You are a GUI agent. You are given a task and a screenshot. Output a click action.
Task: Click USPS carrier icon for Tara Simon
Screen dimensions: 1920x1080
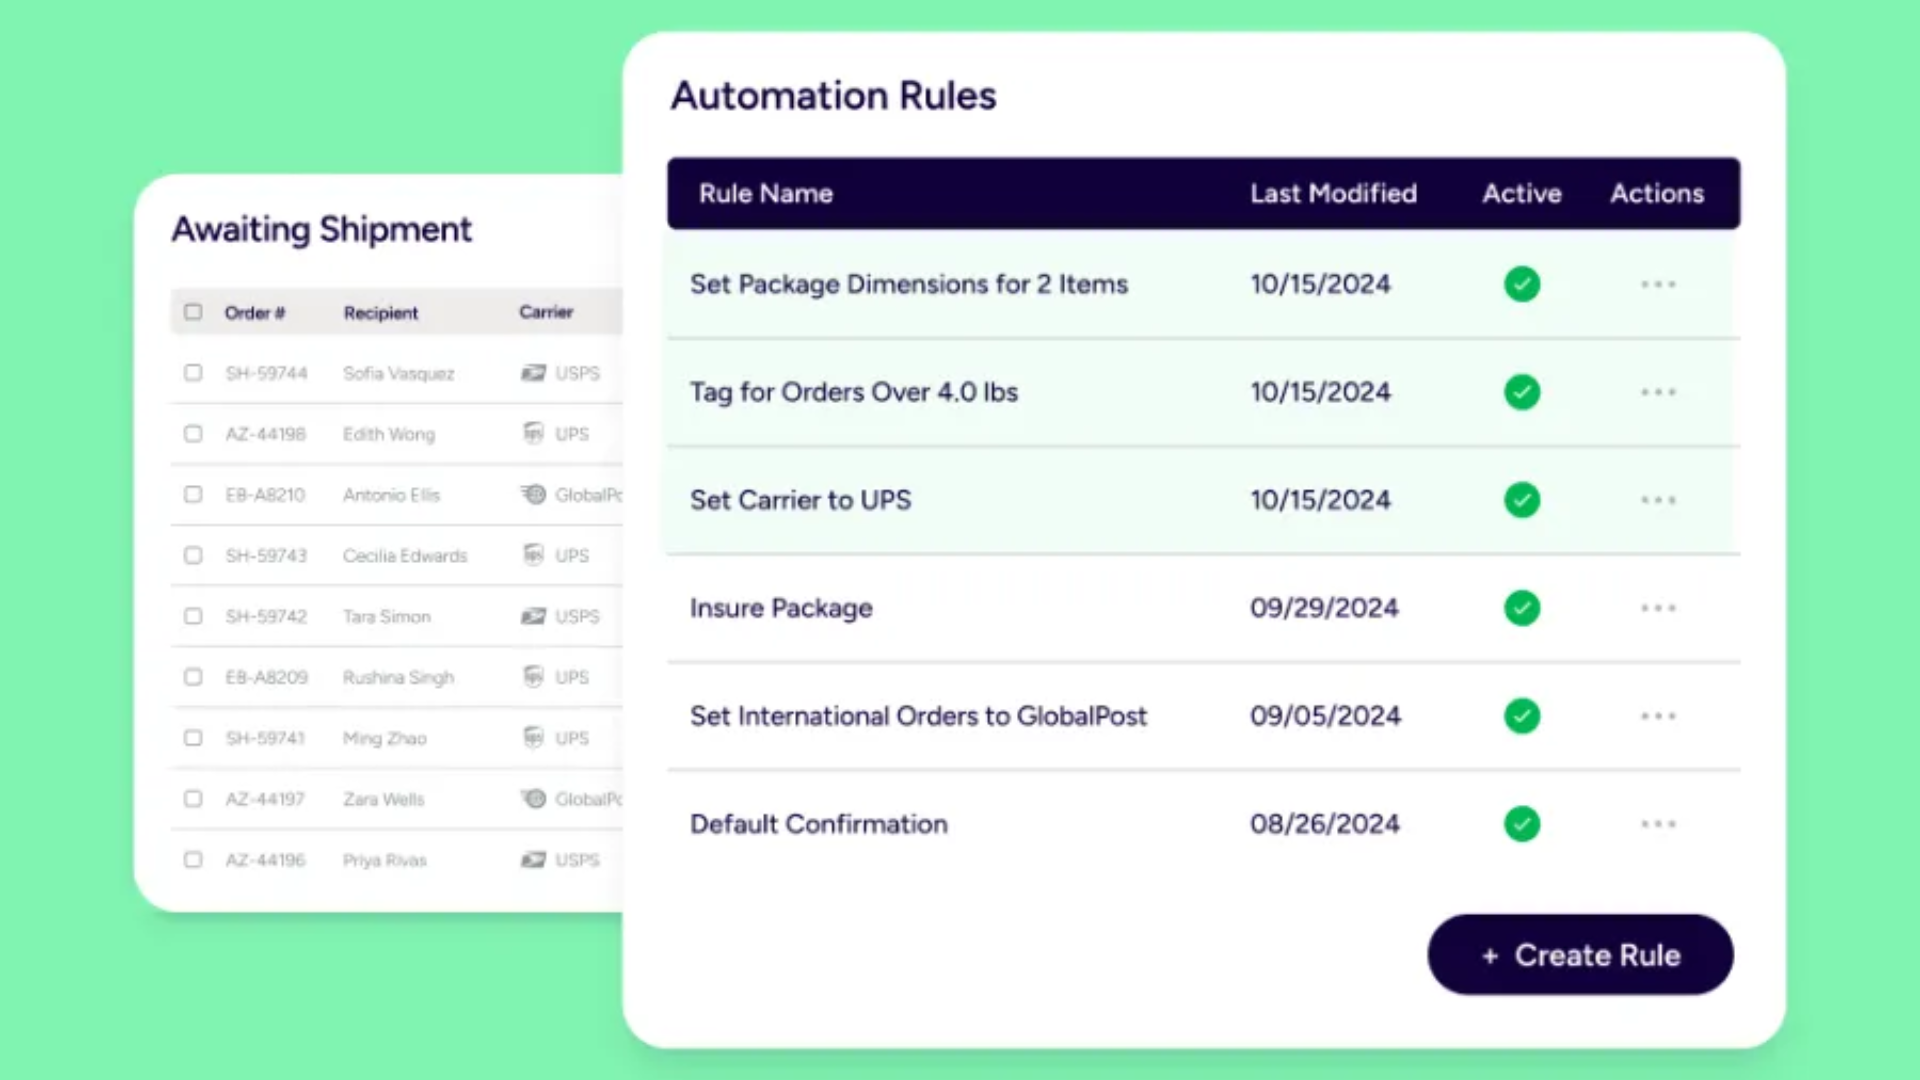[x=534, y=616]
